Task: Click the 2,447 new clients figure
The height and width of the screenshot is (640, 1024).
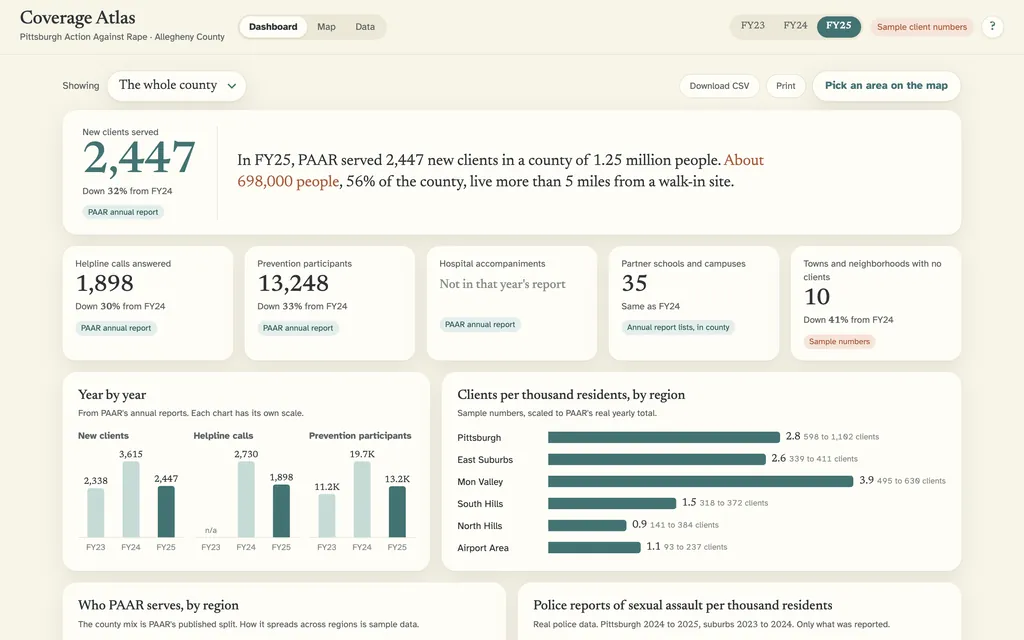Action: tap(139, 158)
